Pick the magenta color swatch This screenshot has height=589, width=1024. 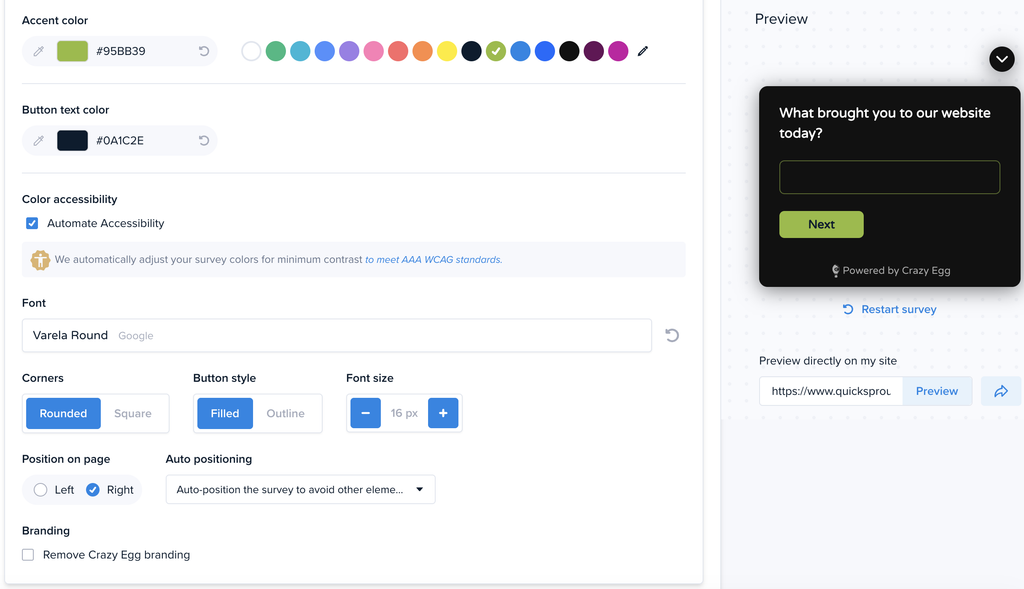(x=618, y=51)
